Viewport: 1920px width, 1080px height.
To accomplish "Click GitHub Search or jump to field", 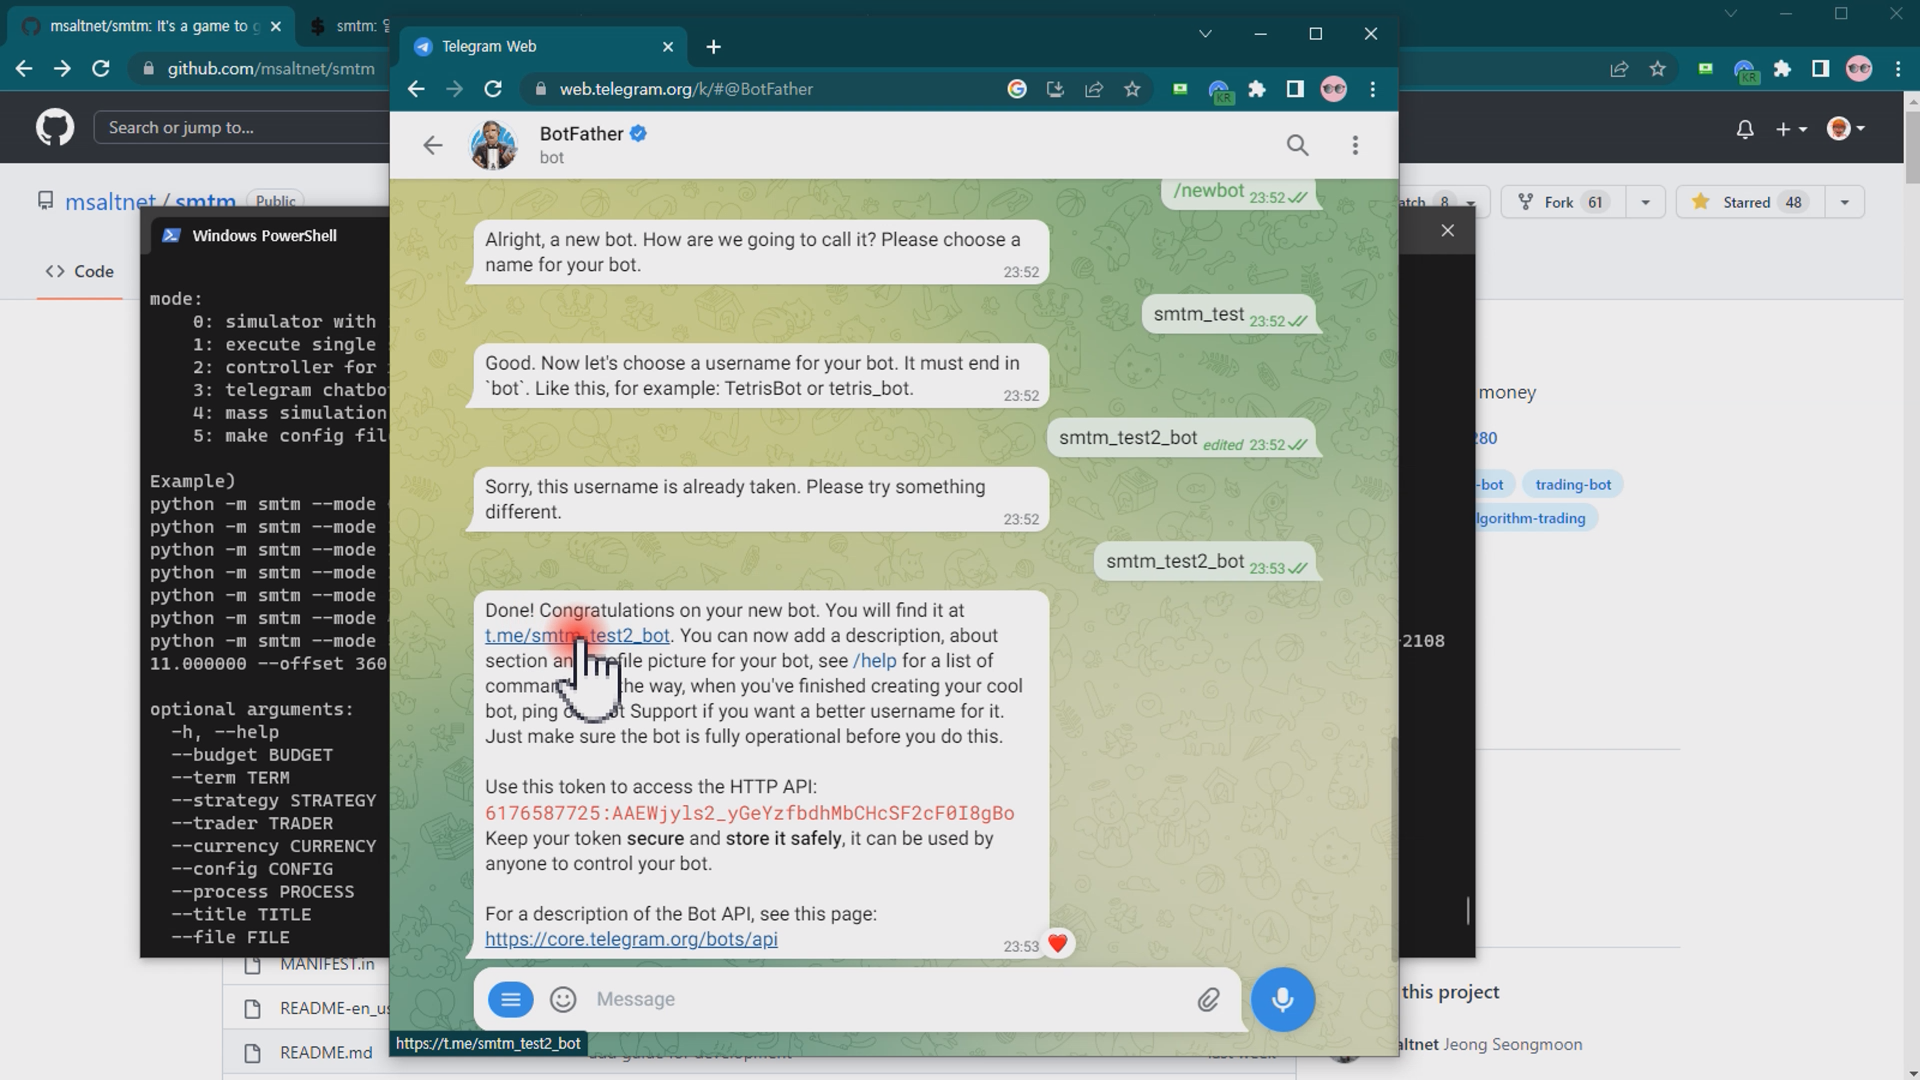I will 240,127.
